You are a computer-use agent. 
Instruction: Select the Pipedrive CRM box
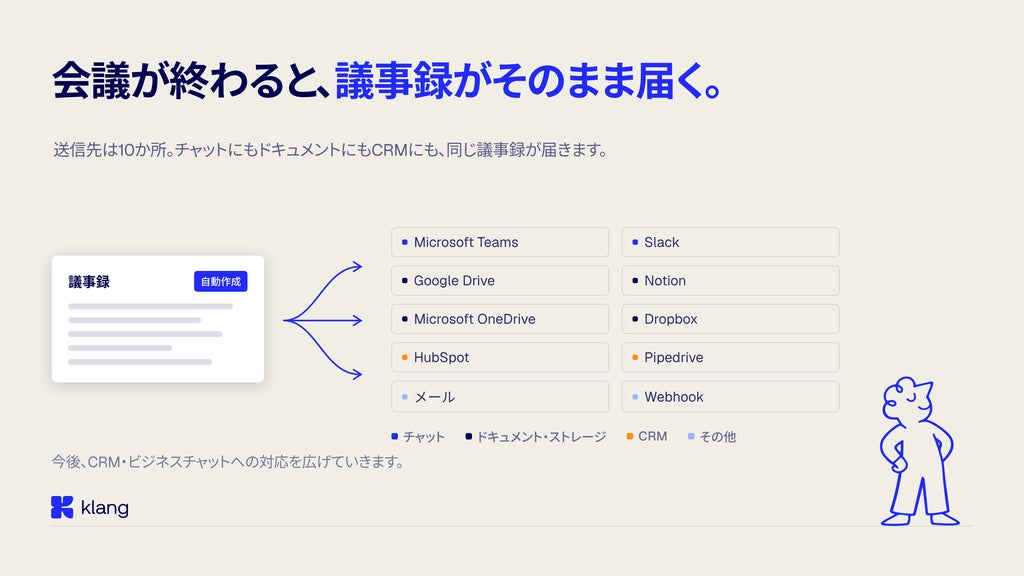point(730,358)
